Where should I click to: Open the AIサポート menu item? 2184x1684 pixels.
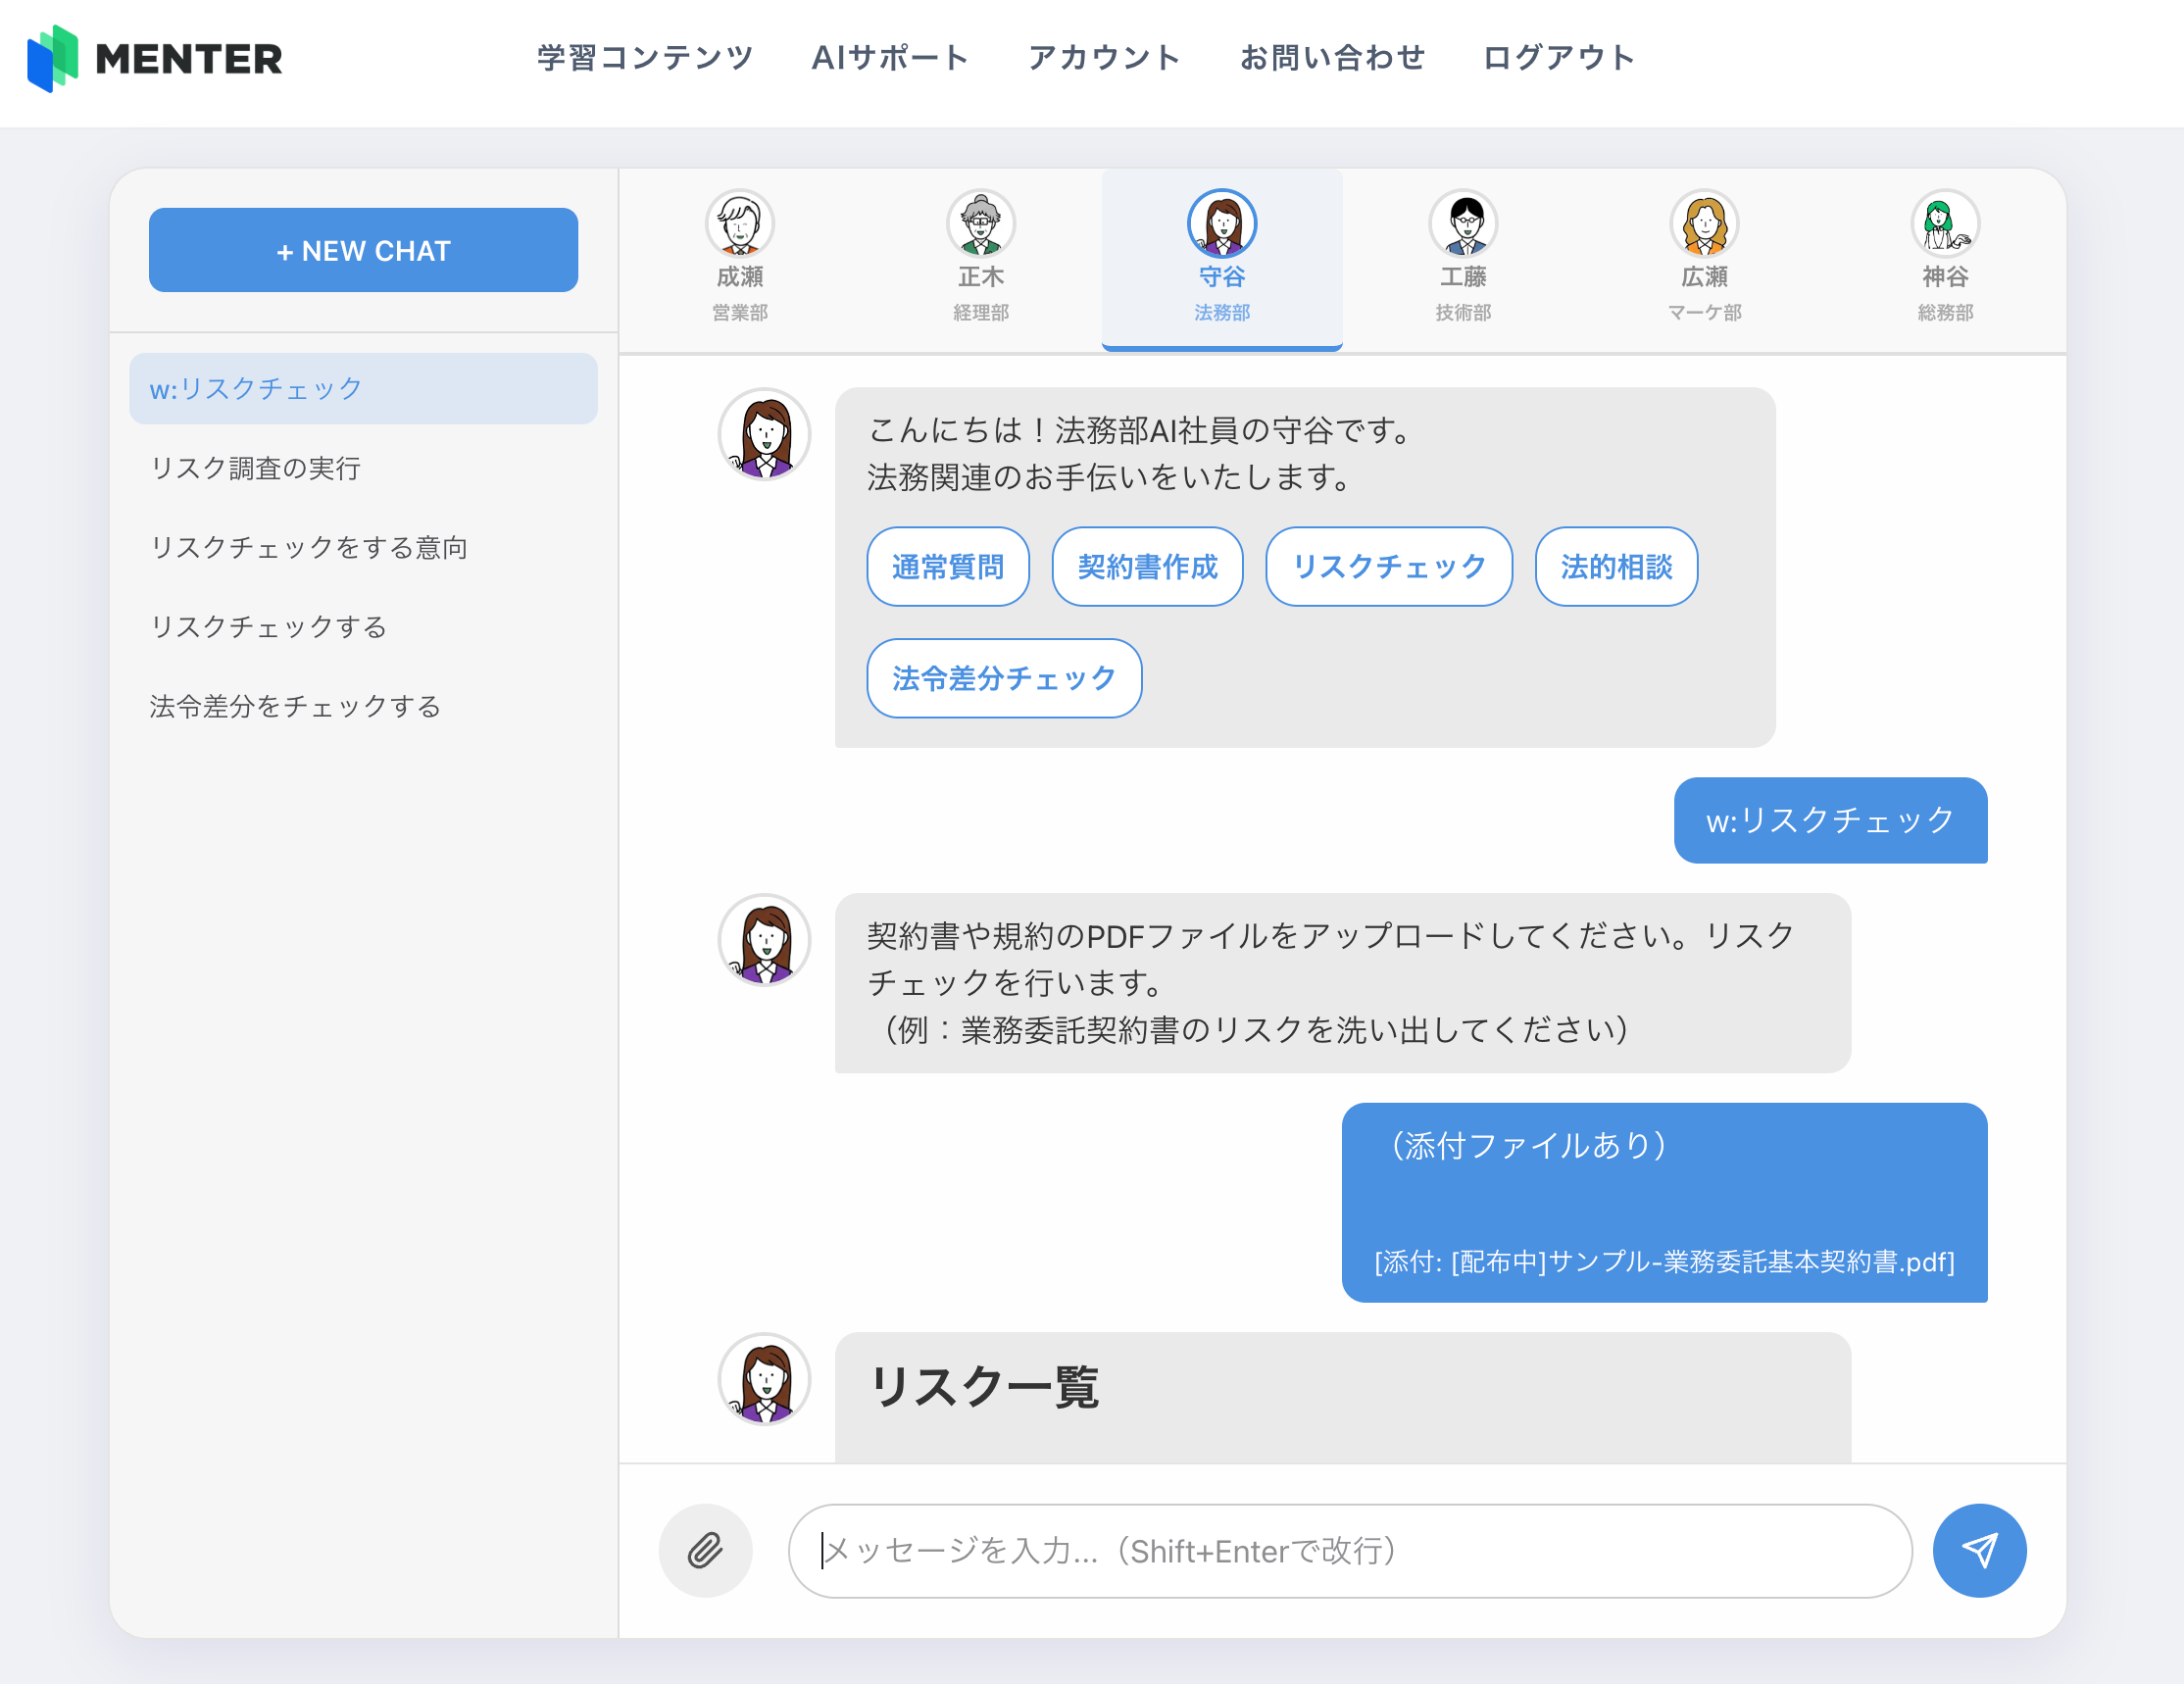pos(890,58)
